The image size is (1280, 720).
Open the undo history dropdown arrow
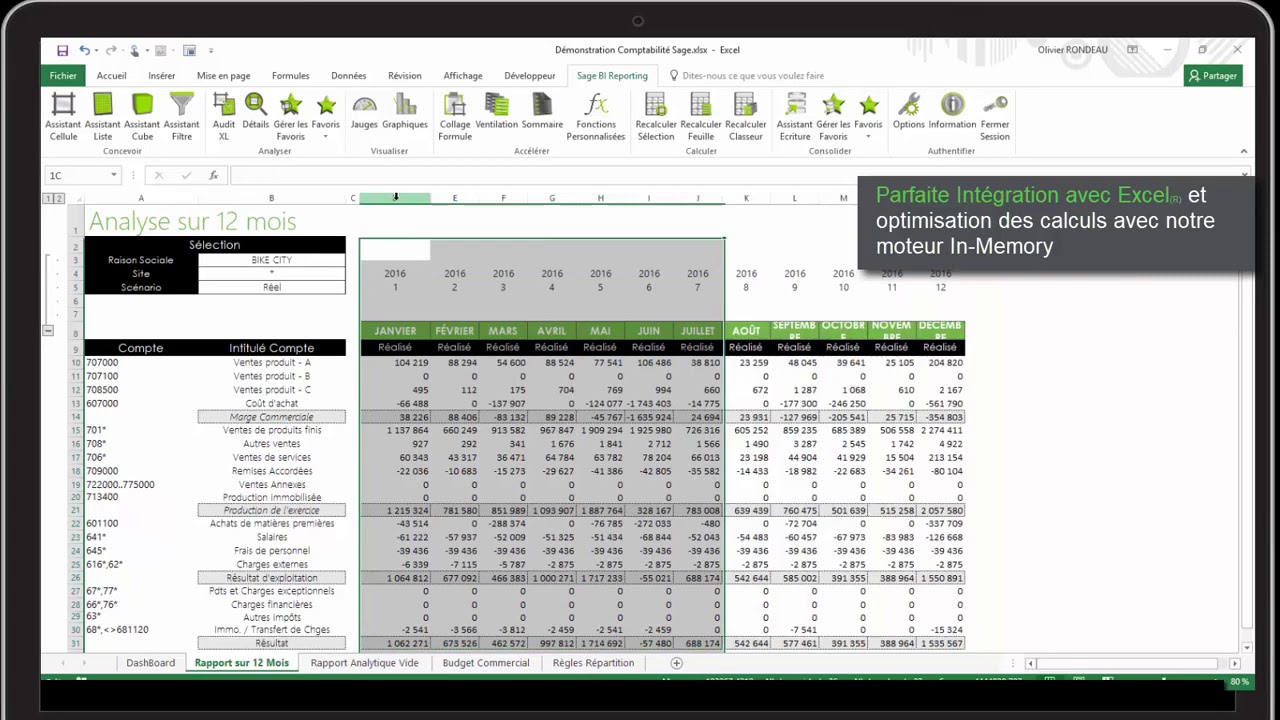(x=97, y=50)
